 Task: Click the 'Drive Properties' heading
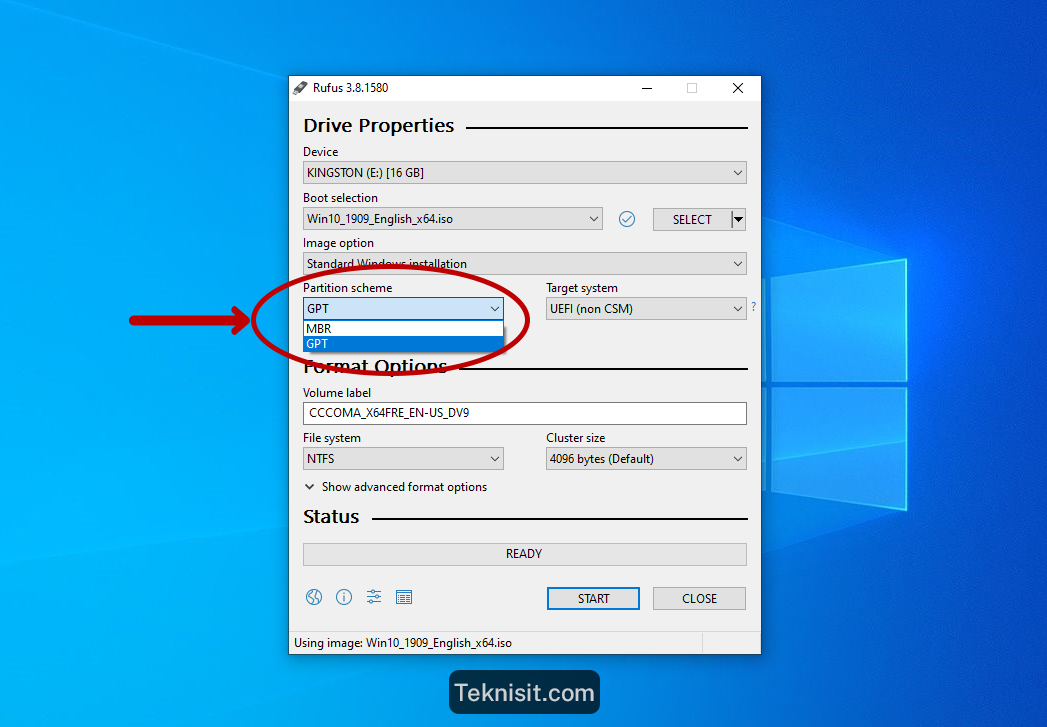point(379,126)
